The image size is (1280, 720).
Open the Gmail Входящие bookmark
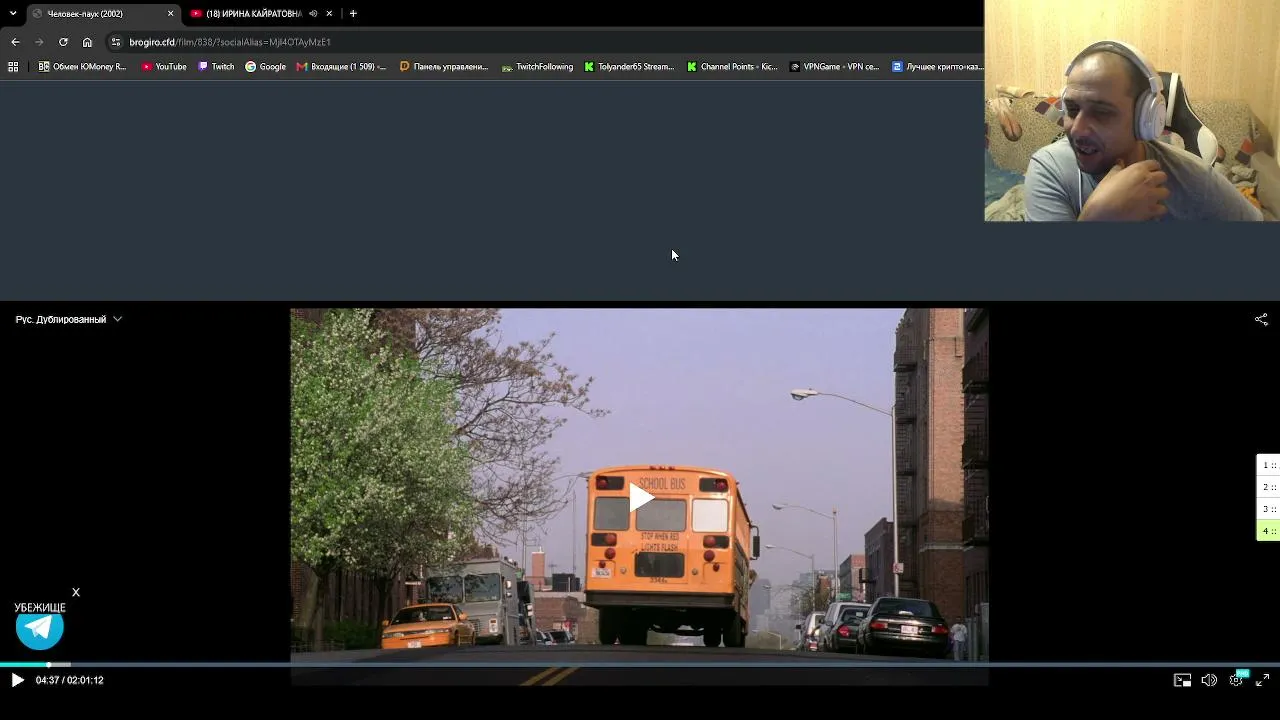point(341,67)
